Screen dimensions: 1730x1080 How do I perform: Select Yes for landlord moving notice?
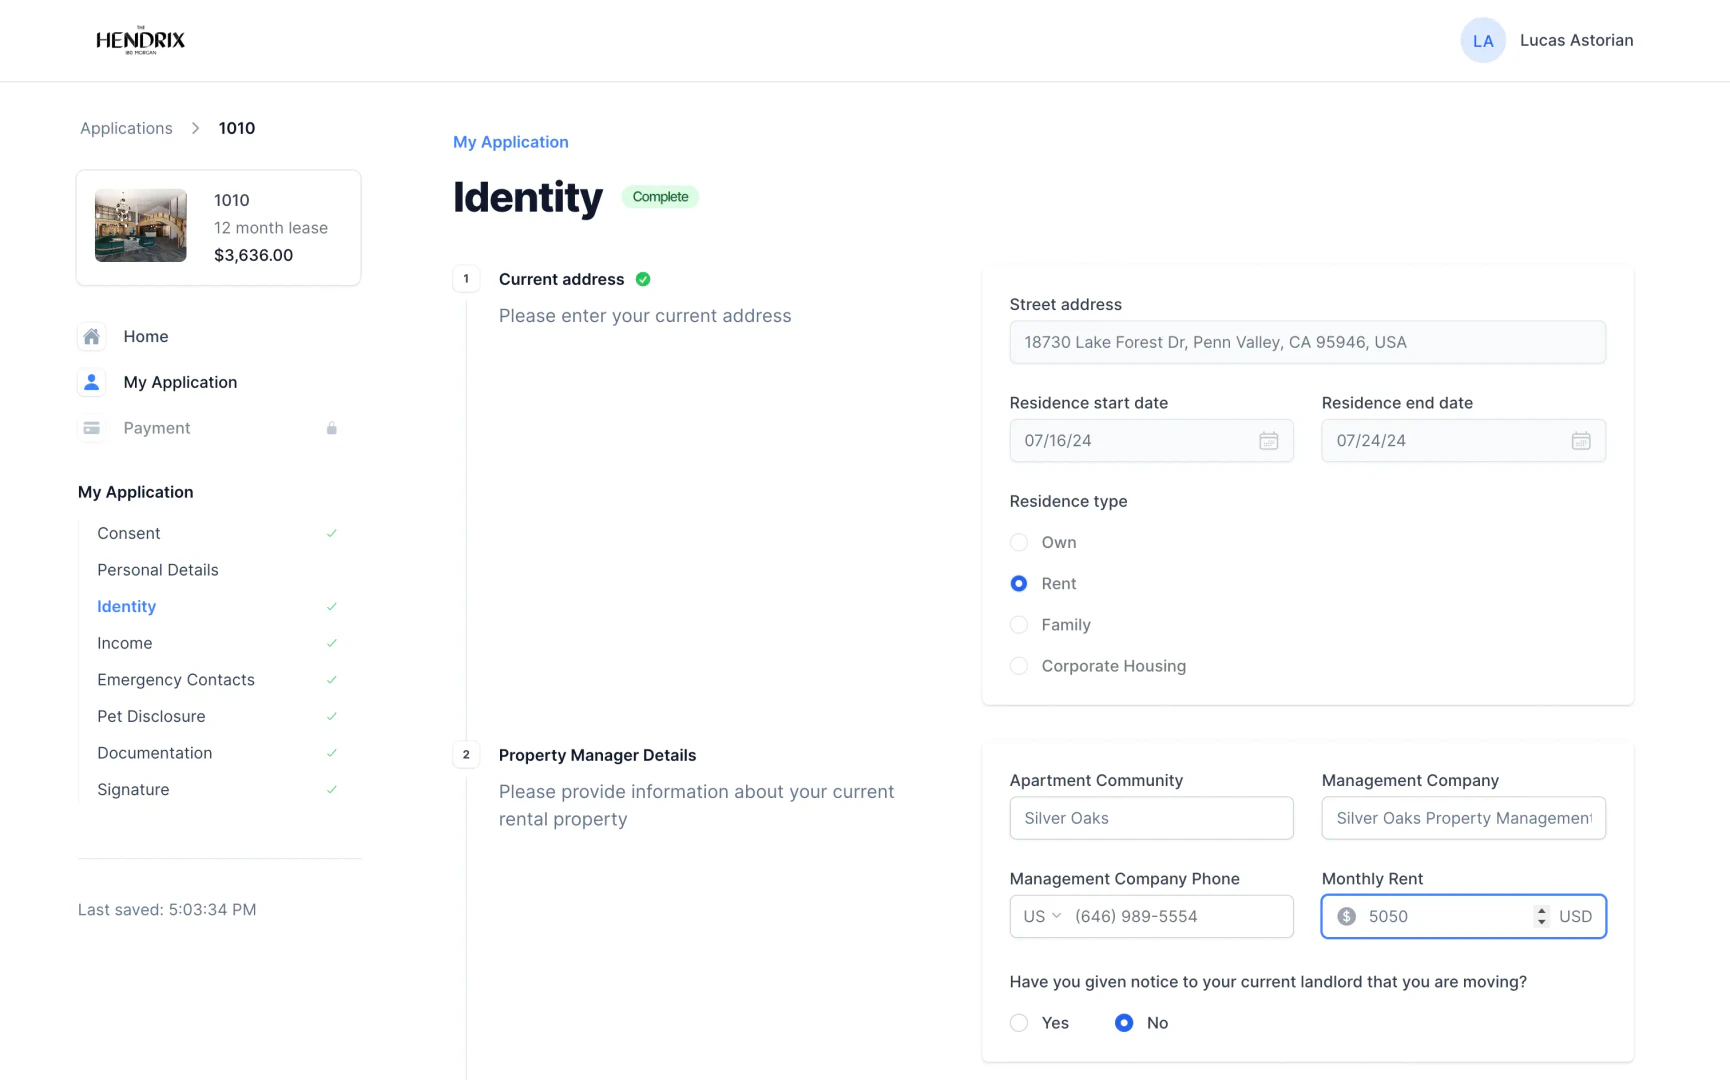pyautogui.click(x=1018, y=1022)
